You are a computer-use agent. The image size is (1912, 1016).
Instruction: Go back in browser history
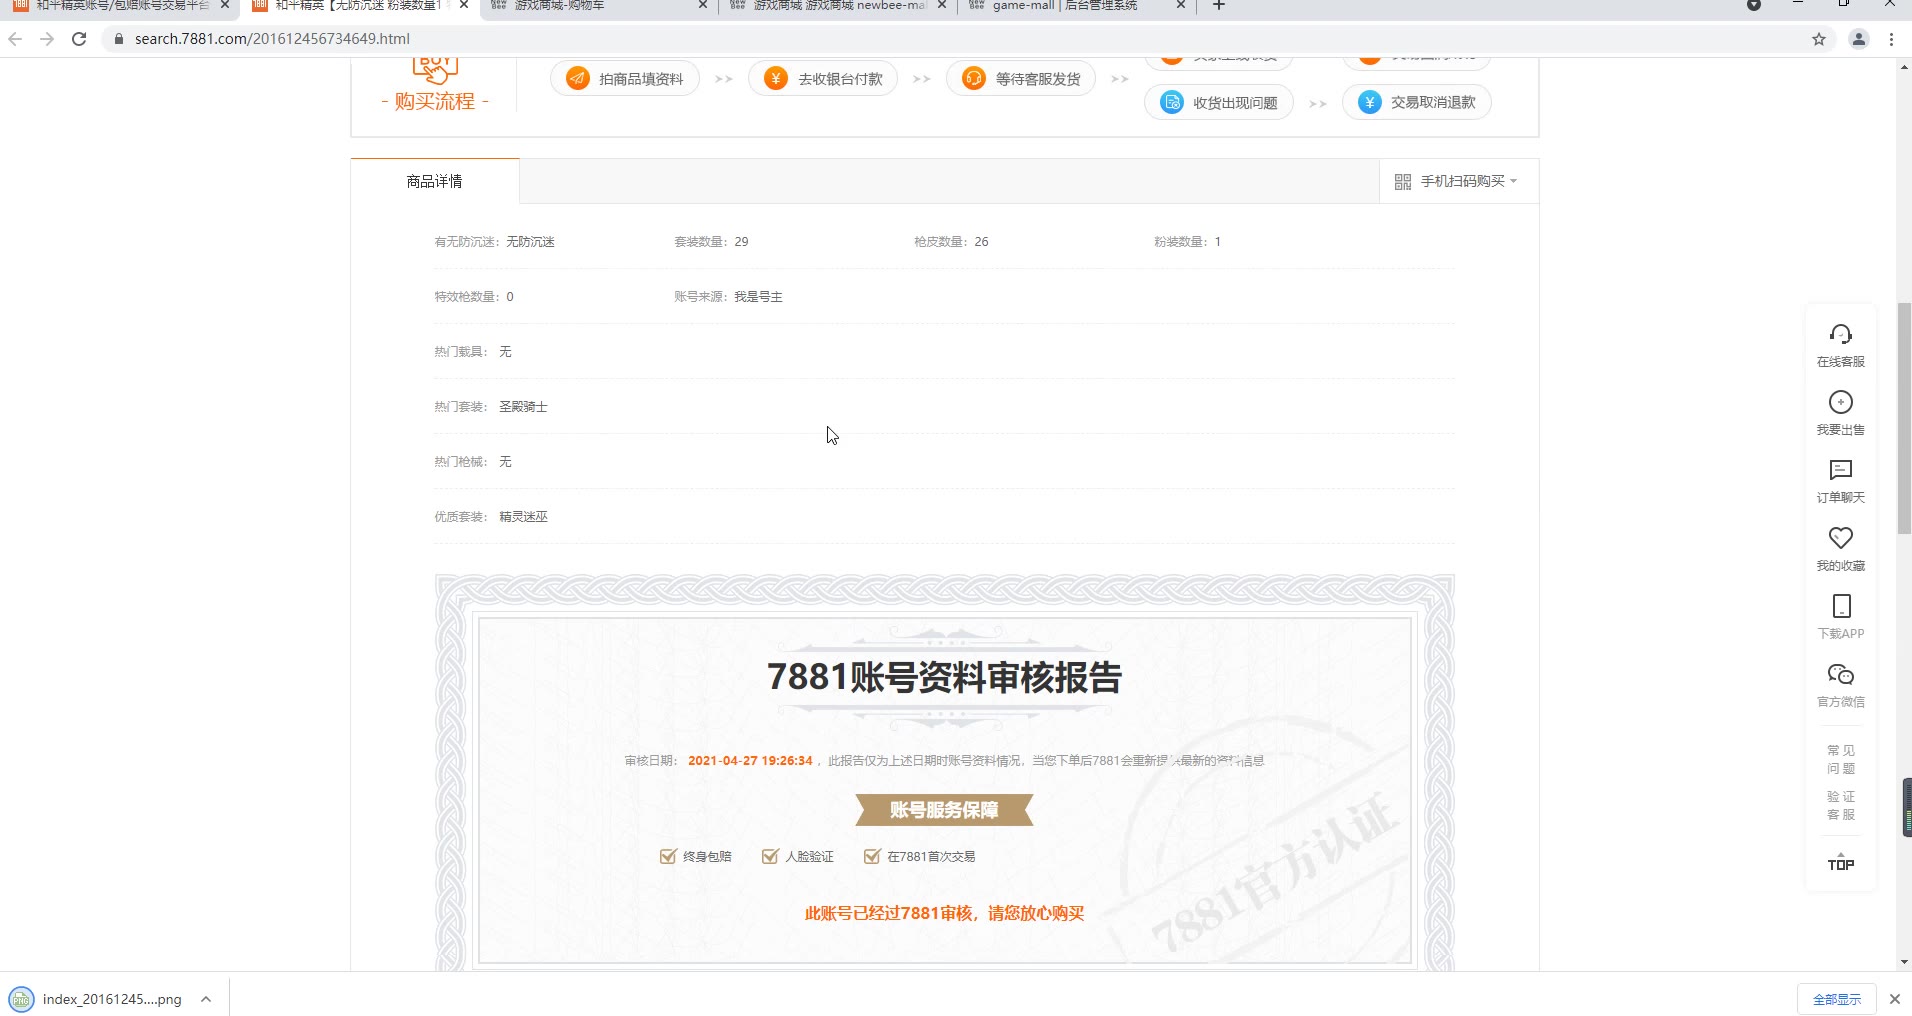click(x=15, y=39)
